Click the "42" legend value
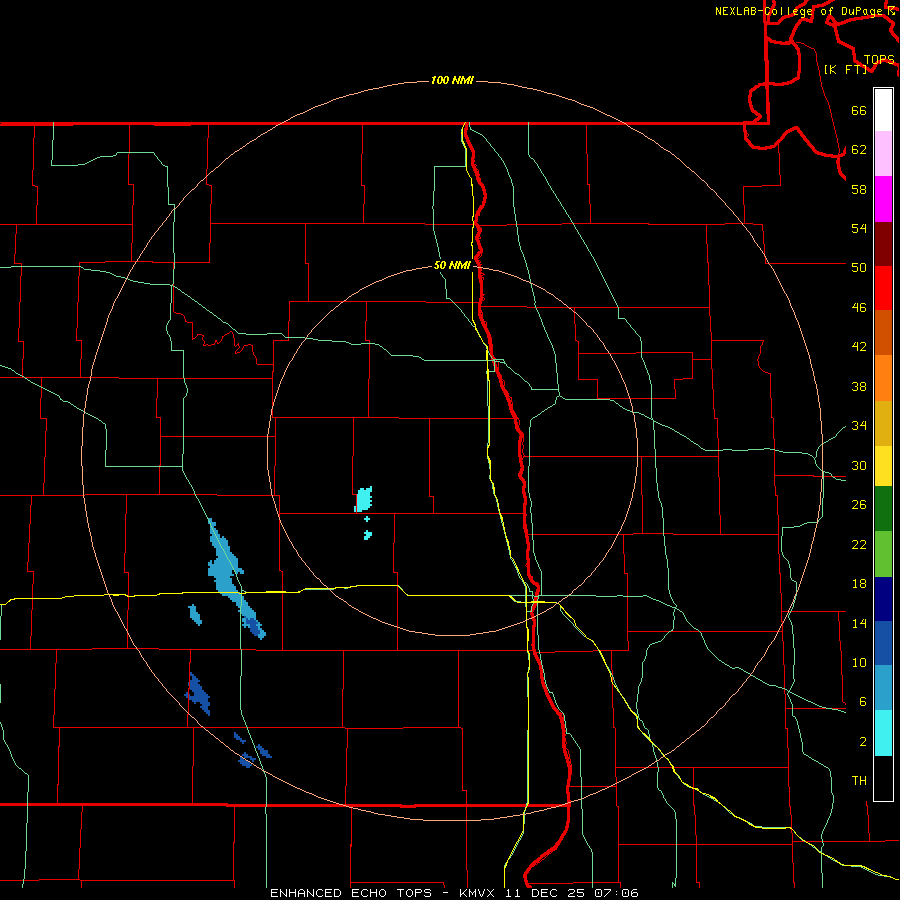900x900 pixels. [x=859, y=347]
